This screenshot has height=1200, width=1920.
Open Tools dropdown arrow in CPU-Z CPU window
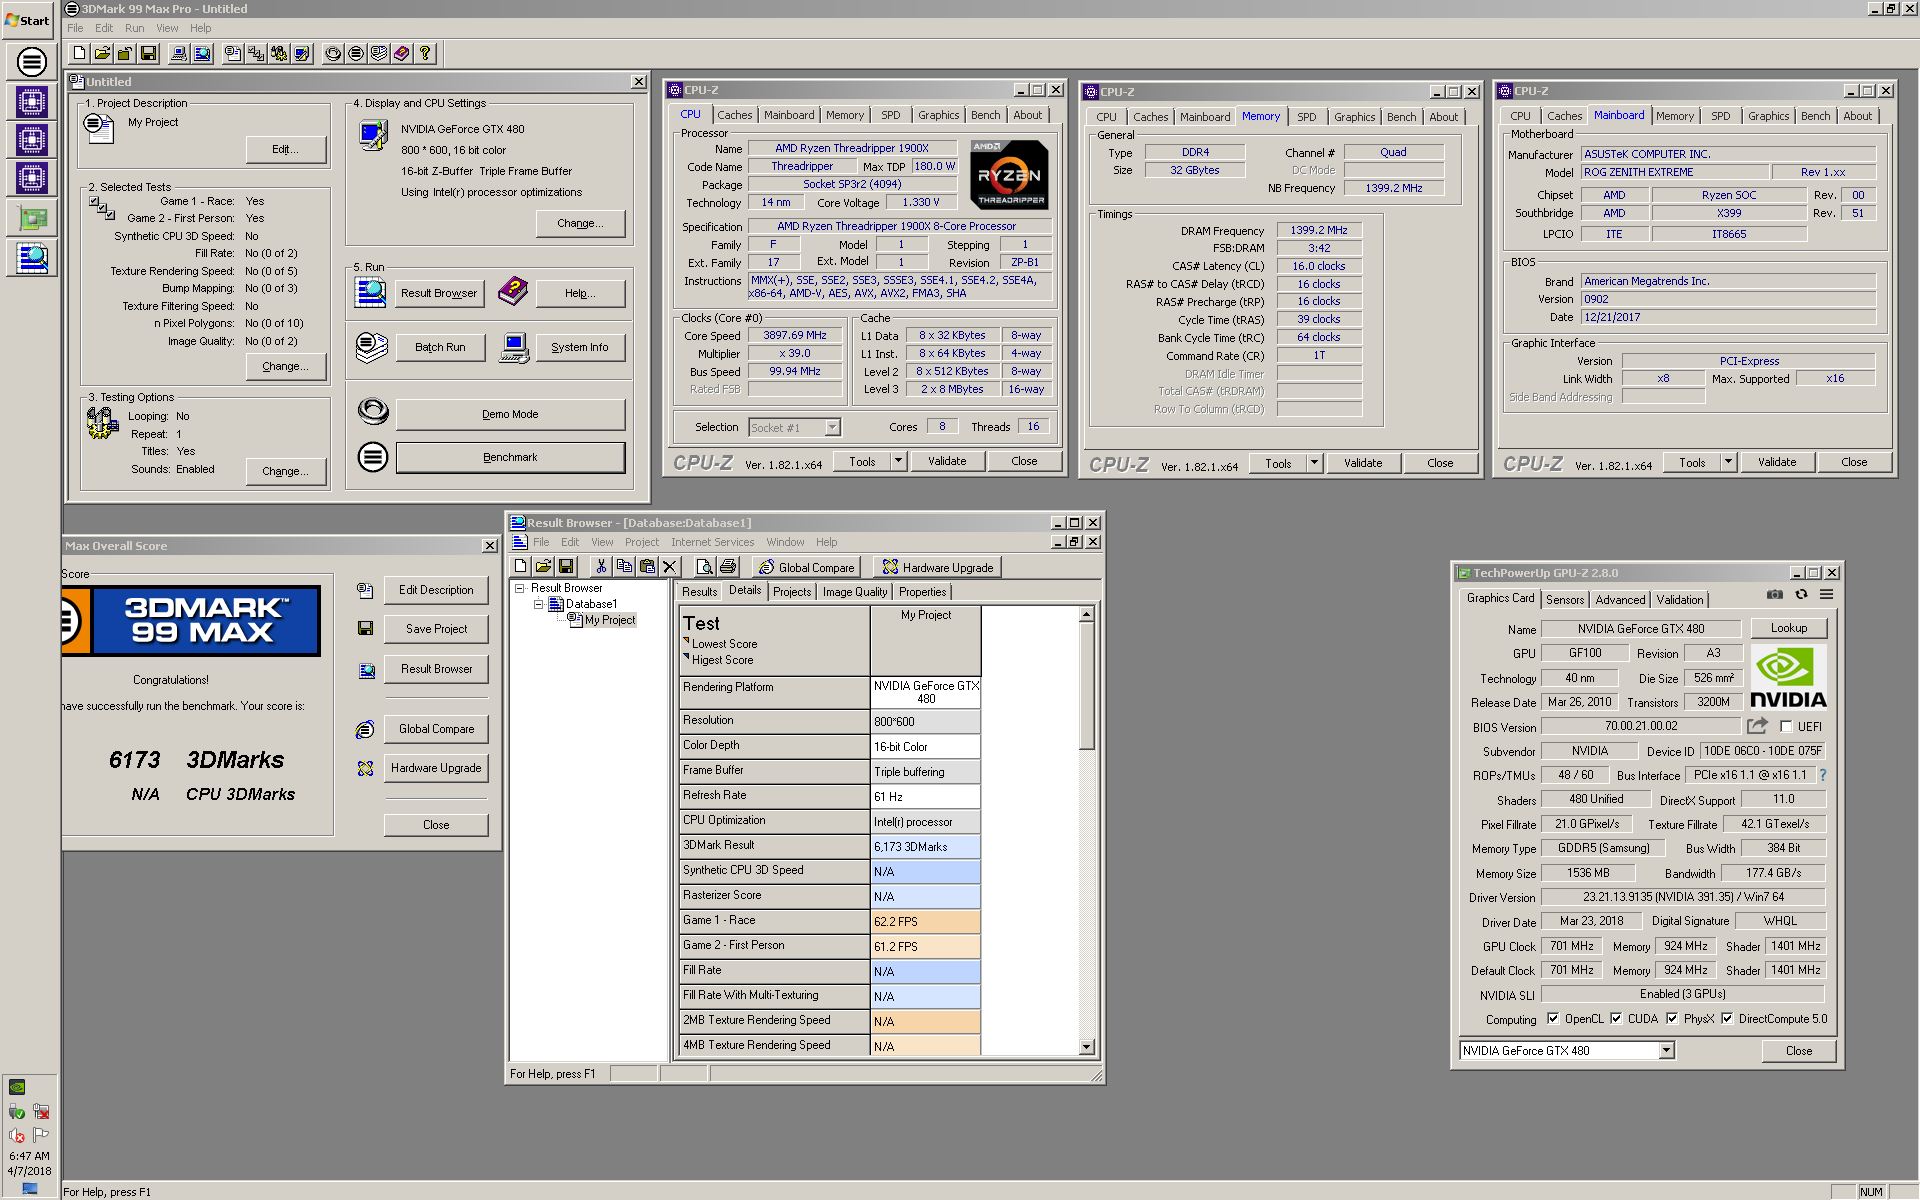(x=898, y=461)
